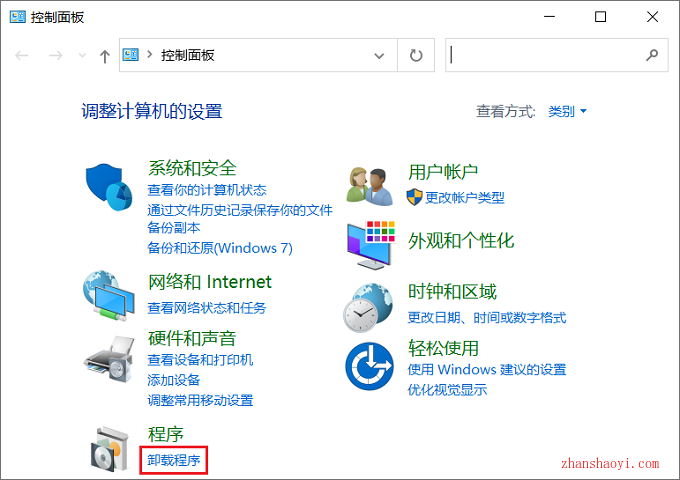Viewport: 680px width, 480px height.
Task: Click the Network and Internet globe icon
Action: click(109, 296)
